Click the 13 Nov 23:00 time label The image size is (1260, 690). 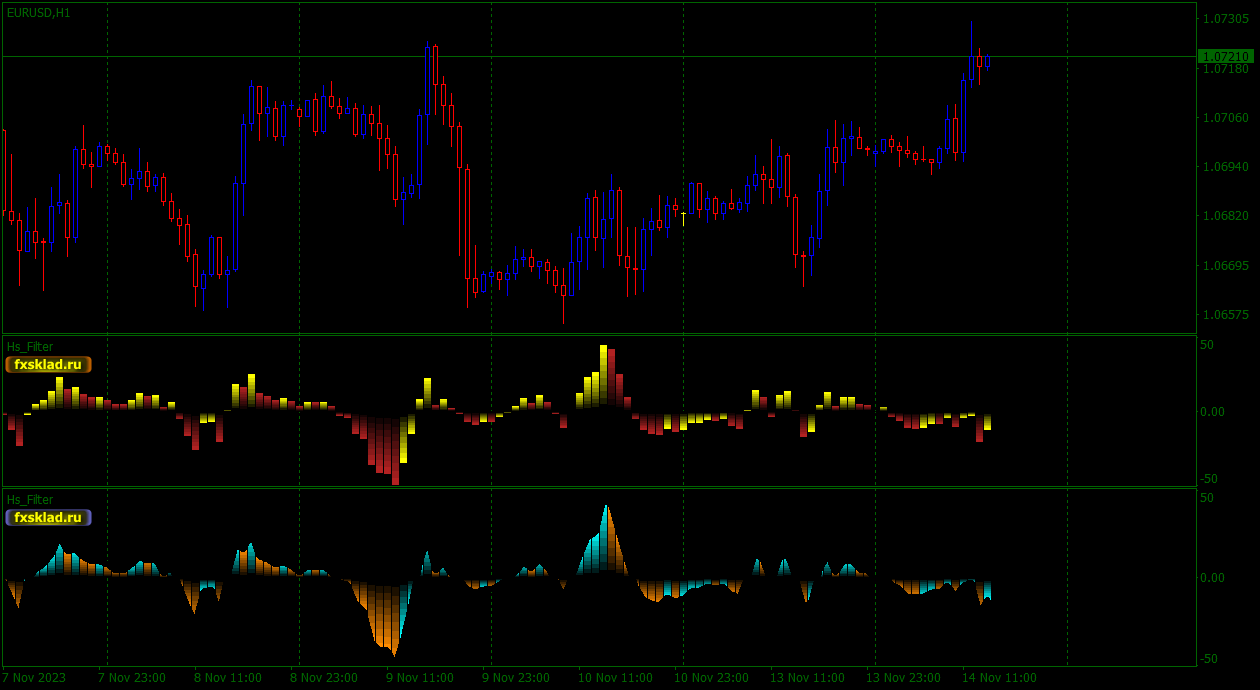click(x=903, y=678)
